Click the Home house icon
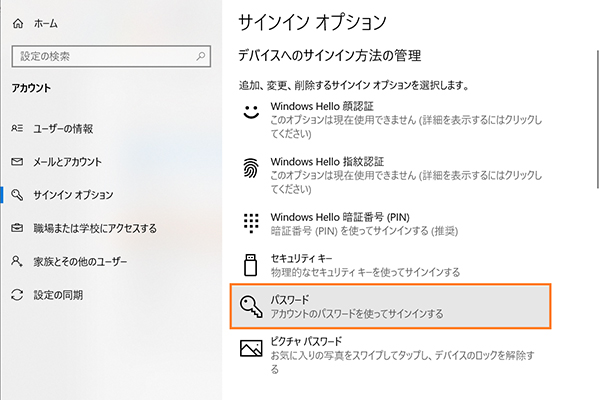The image size is (600, 400). click(18, 24)
